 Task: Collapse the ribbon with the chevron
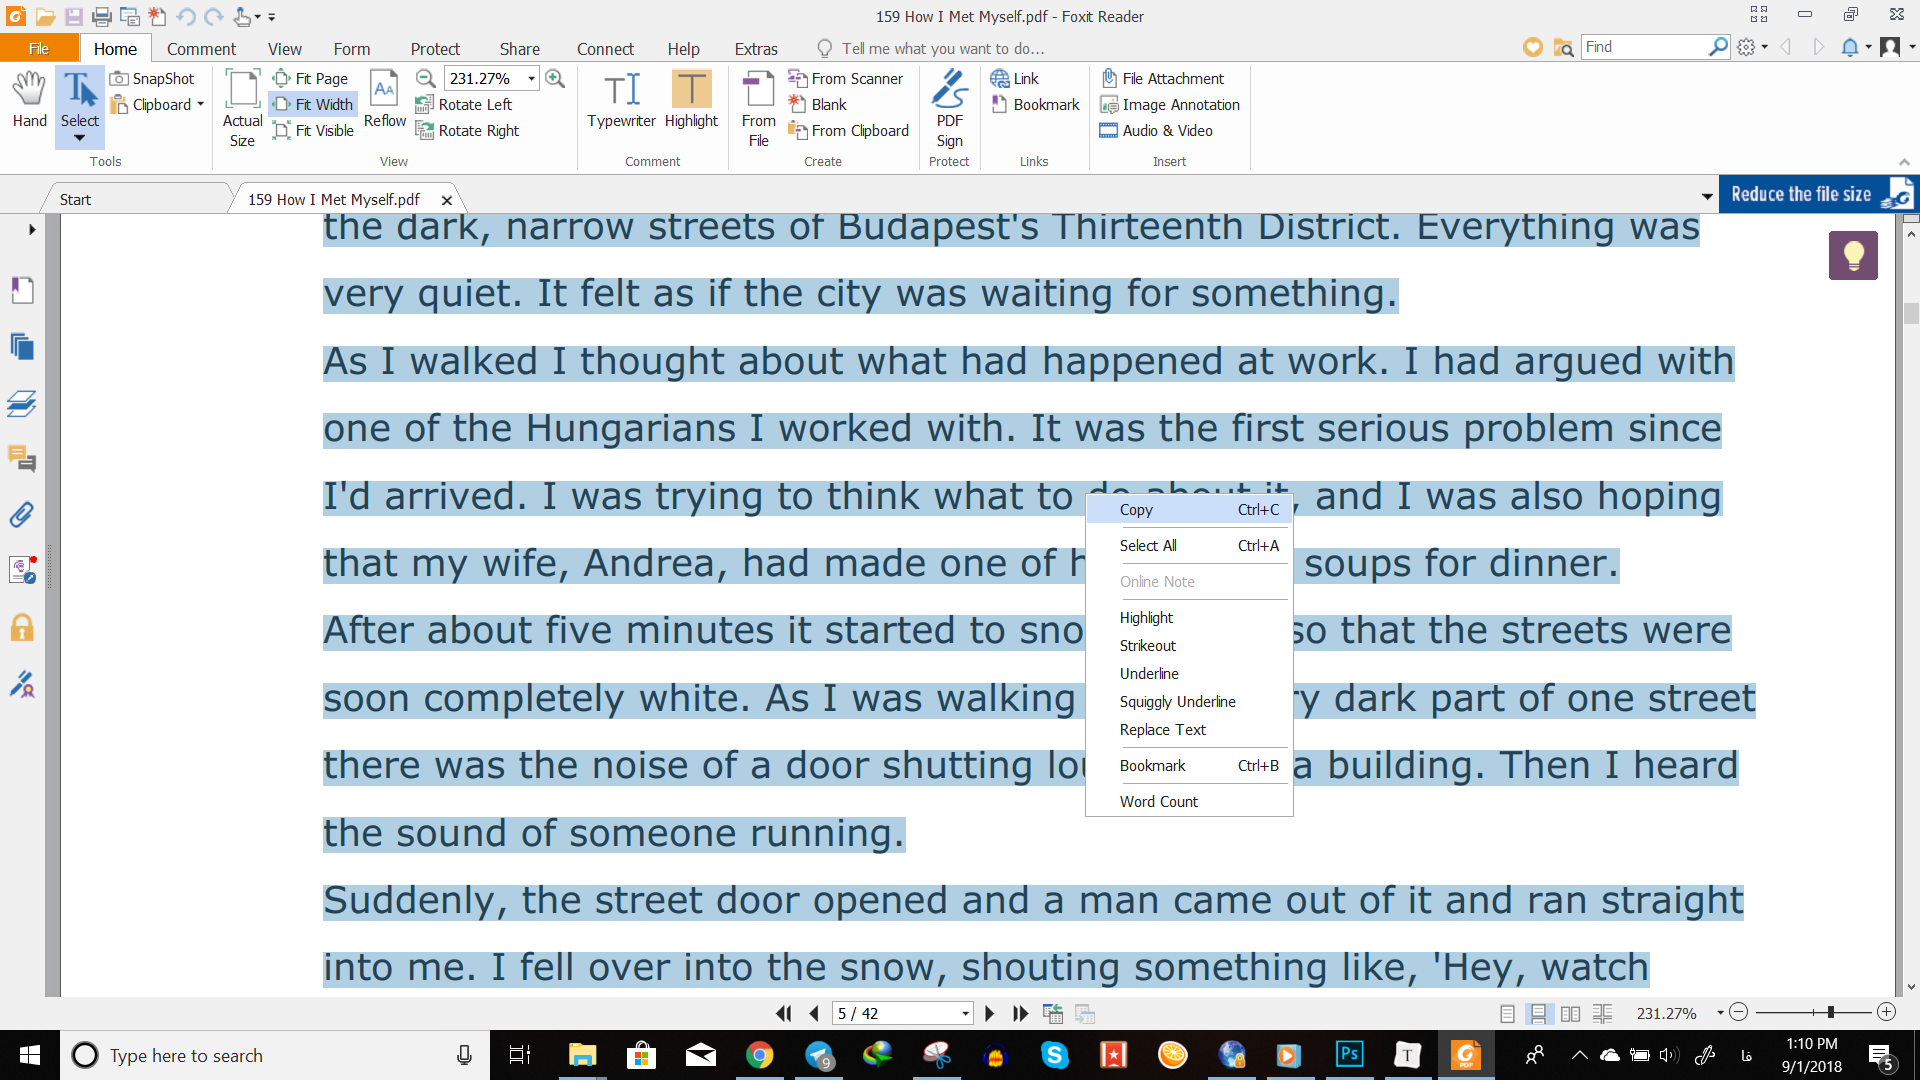pos(1904,161)
